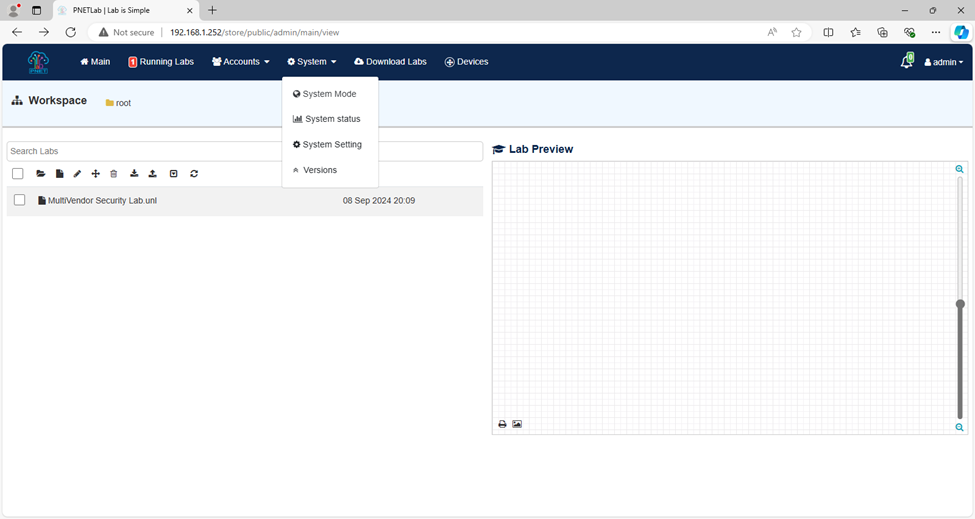Close the PNETLab browser tab

tap(190, 11)
